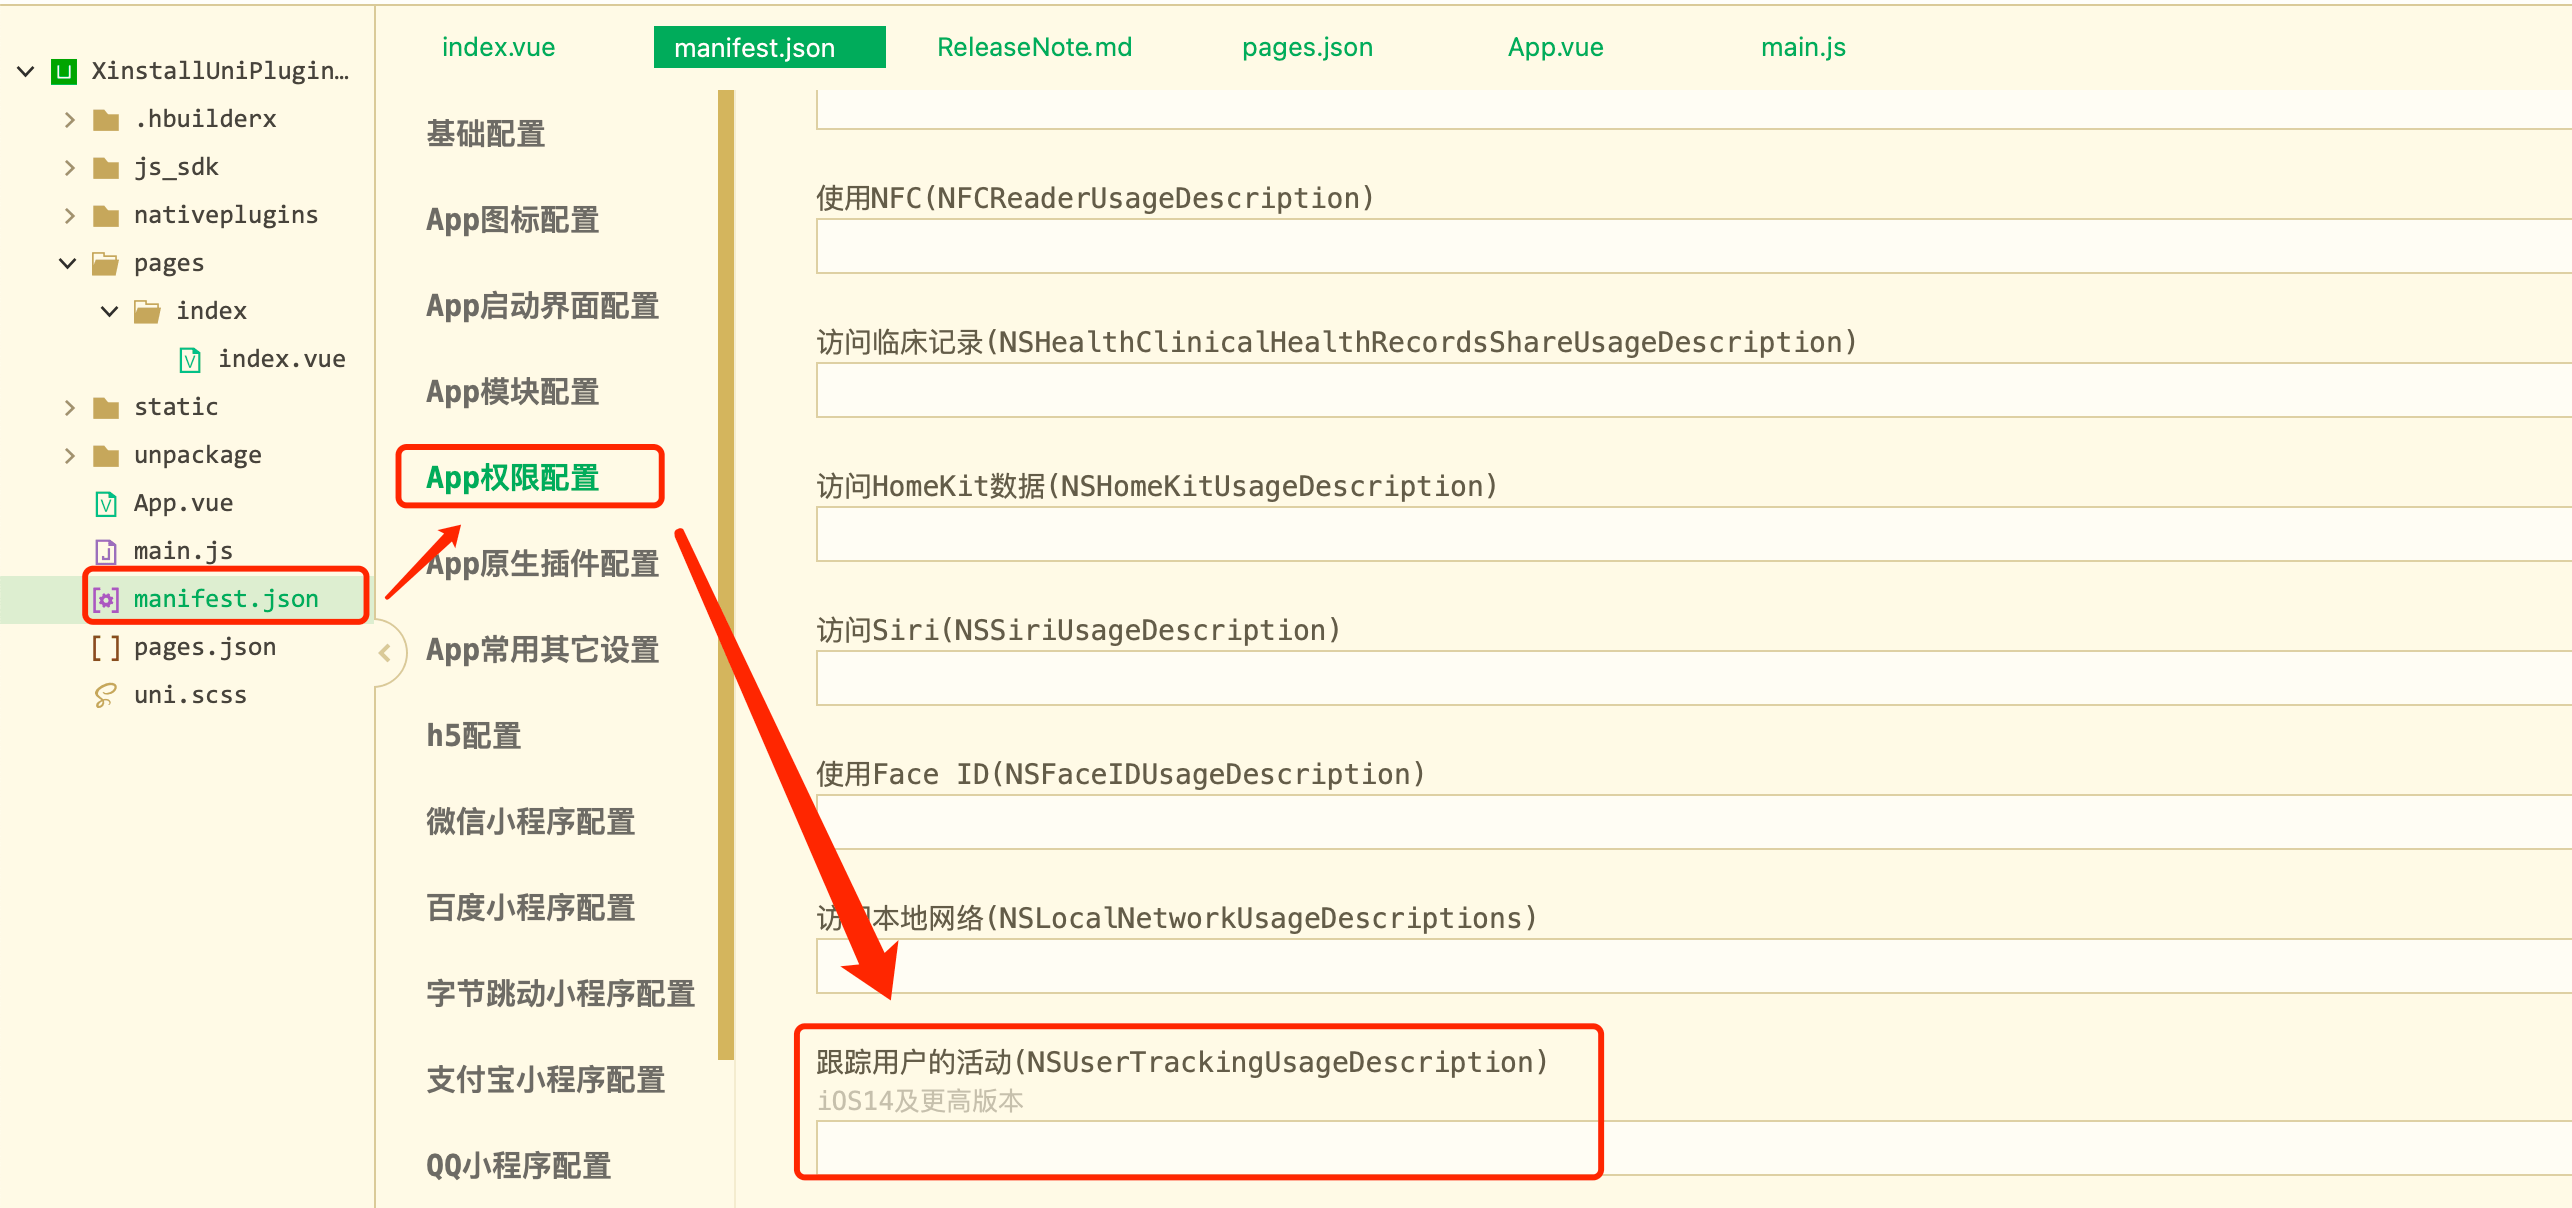This screenshot has width=2572, height=1208.
Task: Click the uni.scss stylesheet icon
Action: point(104,694)
